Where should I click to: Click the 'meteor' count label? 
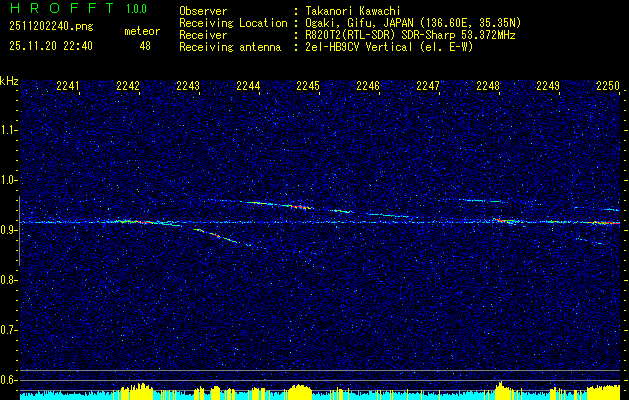(x=142, y=31)
